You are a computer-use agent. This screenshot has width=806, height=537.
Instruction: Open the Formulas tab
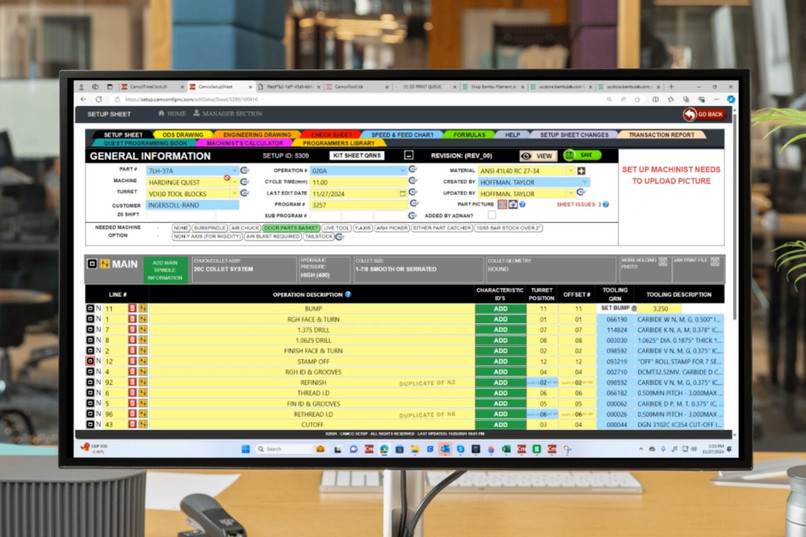(x=469, y=135)
